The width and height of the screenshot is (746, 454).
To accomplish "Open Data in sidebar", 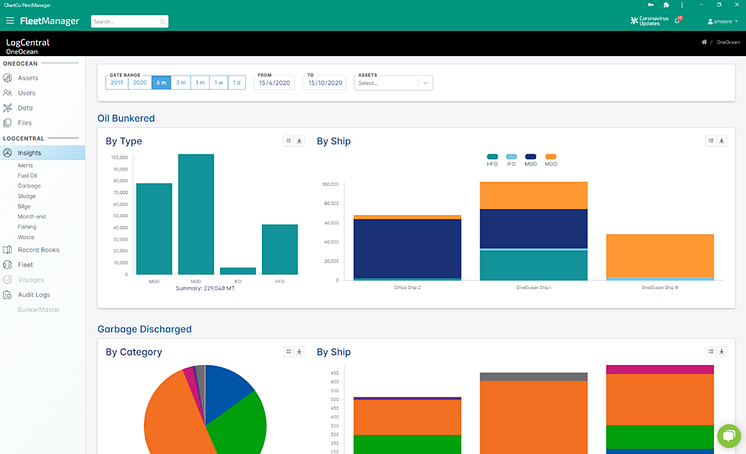I will tap(25, 108).
